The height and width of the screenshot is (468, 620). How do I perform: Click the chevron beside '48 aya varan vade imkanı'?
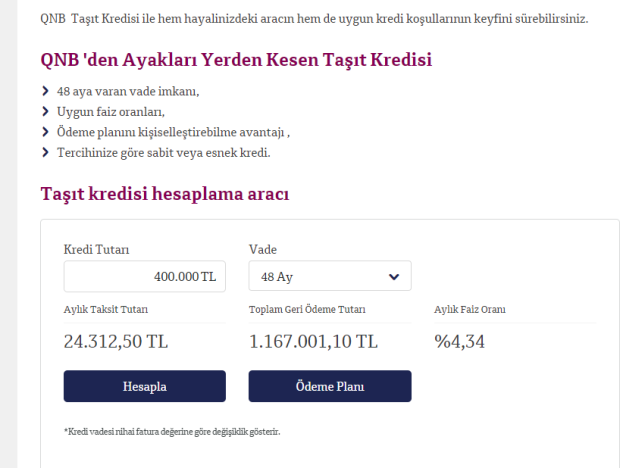click(45, 91)
